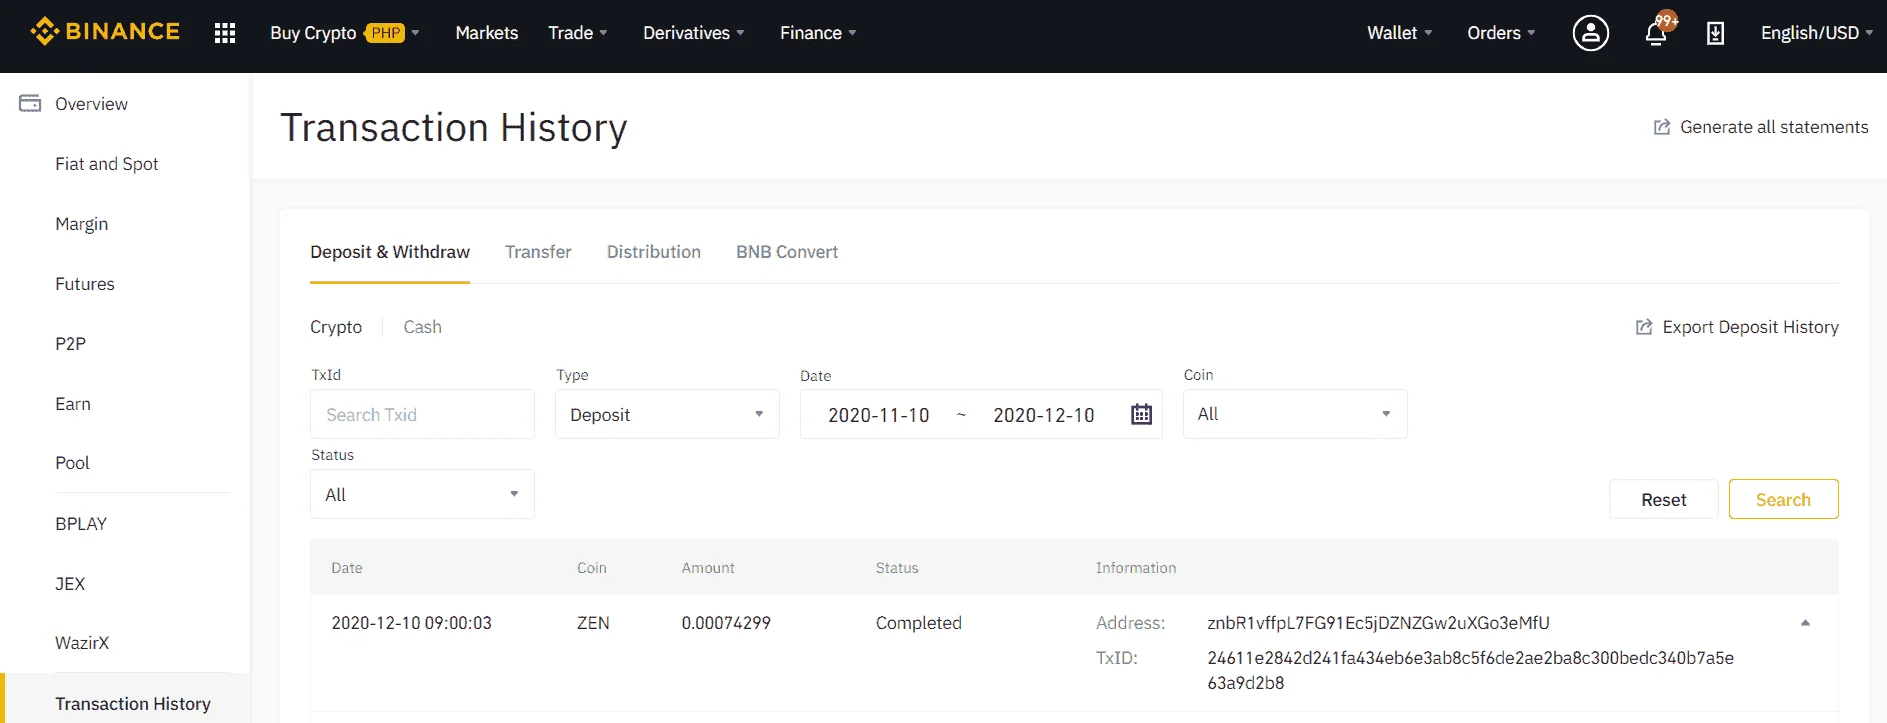1887x723 pixels.
Task: Open Pool in the sidebar
Action: coord(72,463)
